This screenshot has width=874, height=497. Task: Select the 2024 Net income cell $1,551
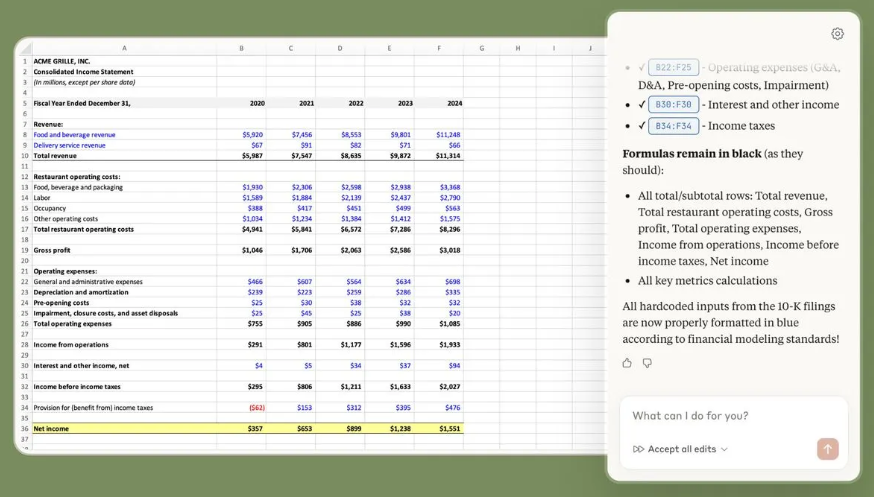pyautogui.click(x=449, y=428)
